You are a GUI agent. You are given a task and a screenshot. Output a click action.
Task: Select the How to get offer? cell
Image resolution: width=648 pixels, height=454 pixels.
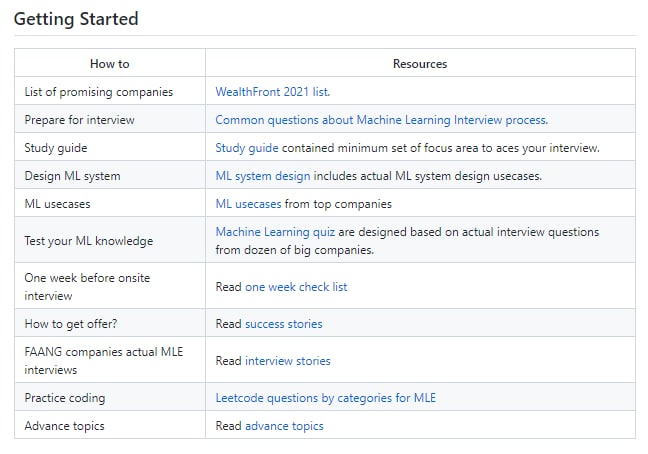point(74,323)
